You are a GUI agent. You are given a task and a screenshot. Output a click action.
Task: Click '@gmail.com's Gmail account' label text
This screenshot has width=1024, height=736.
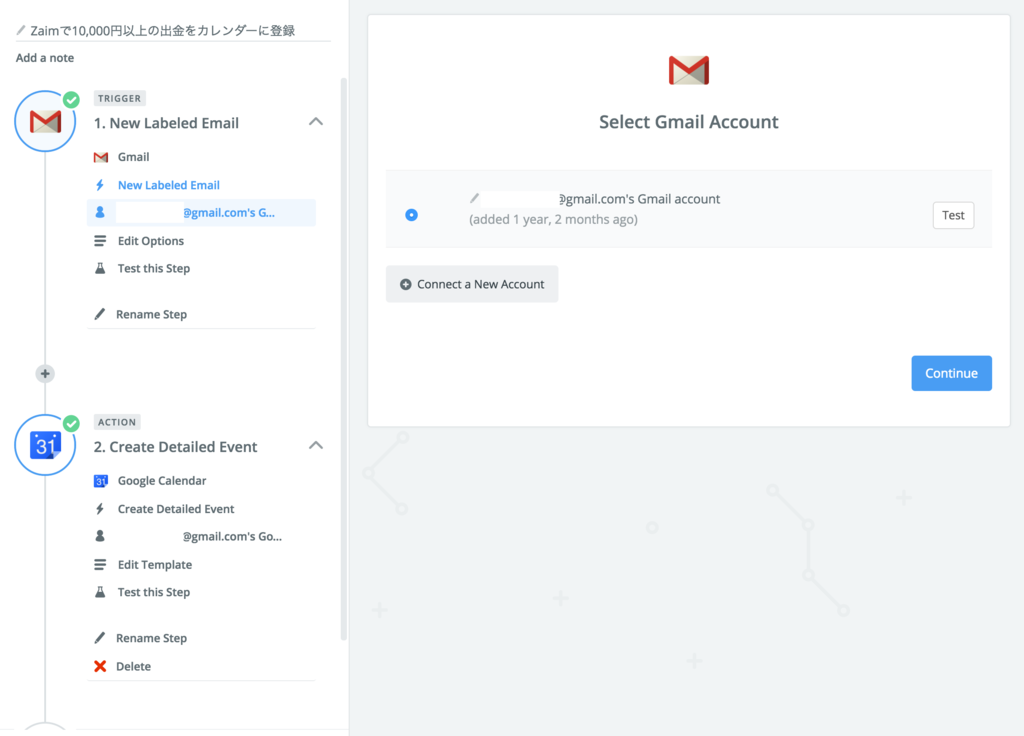(640, 199)
